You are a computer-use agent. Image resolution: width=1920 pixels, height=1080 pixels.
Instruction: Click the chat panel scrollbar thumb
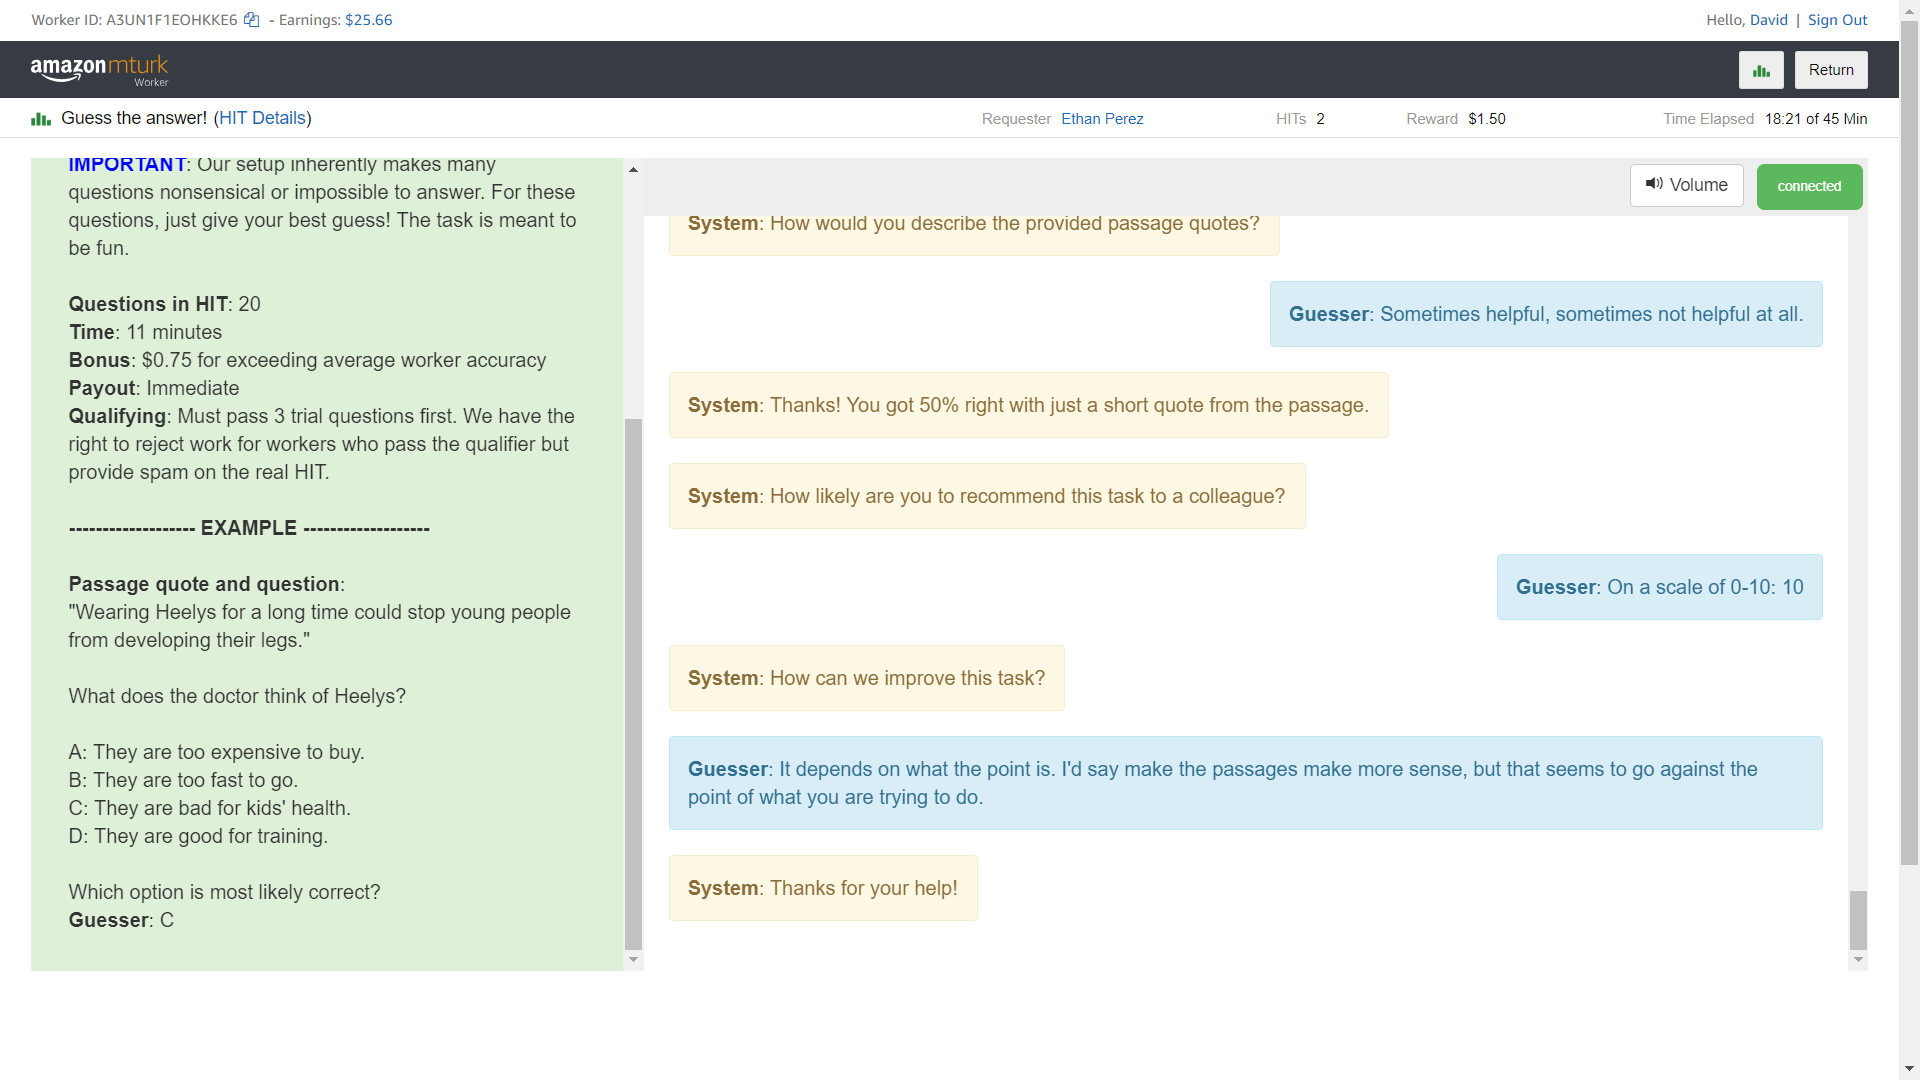pos(1858,920)
